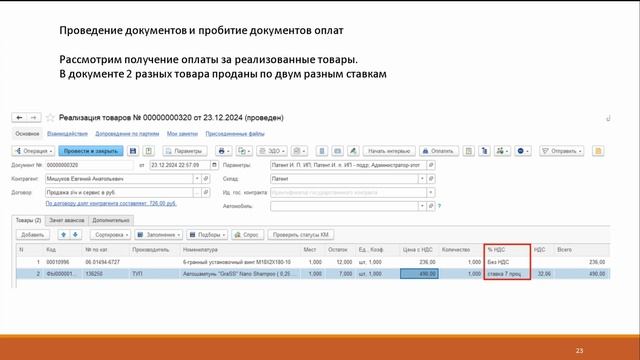This screenshot has width=640, height=360.
Task: Select the Зачет авансов tab
Action: (67, 220)
